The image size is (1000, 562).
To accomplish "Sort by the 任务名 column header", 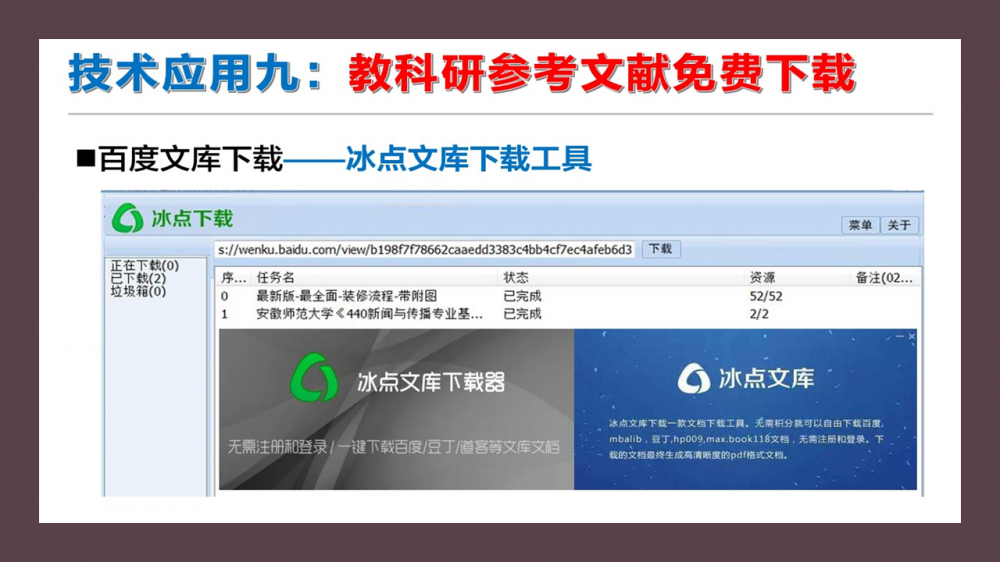I will click(x=275, y=277).
